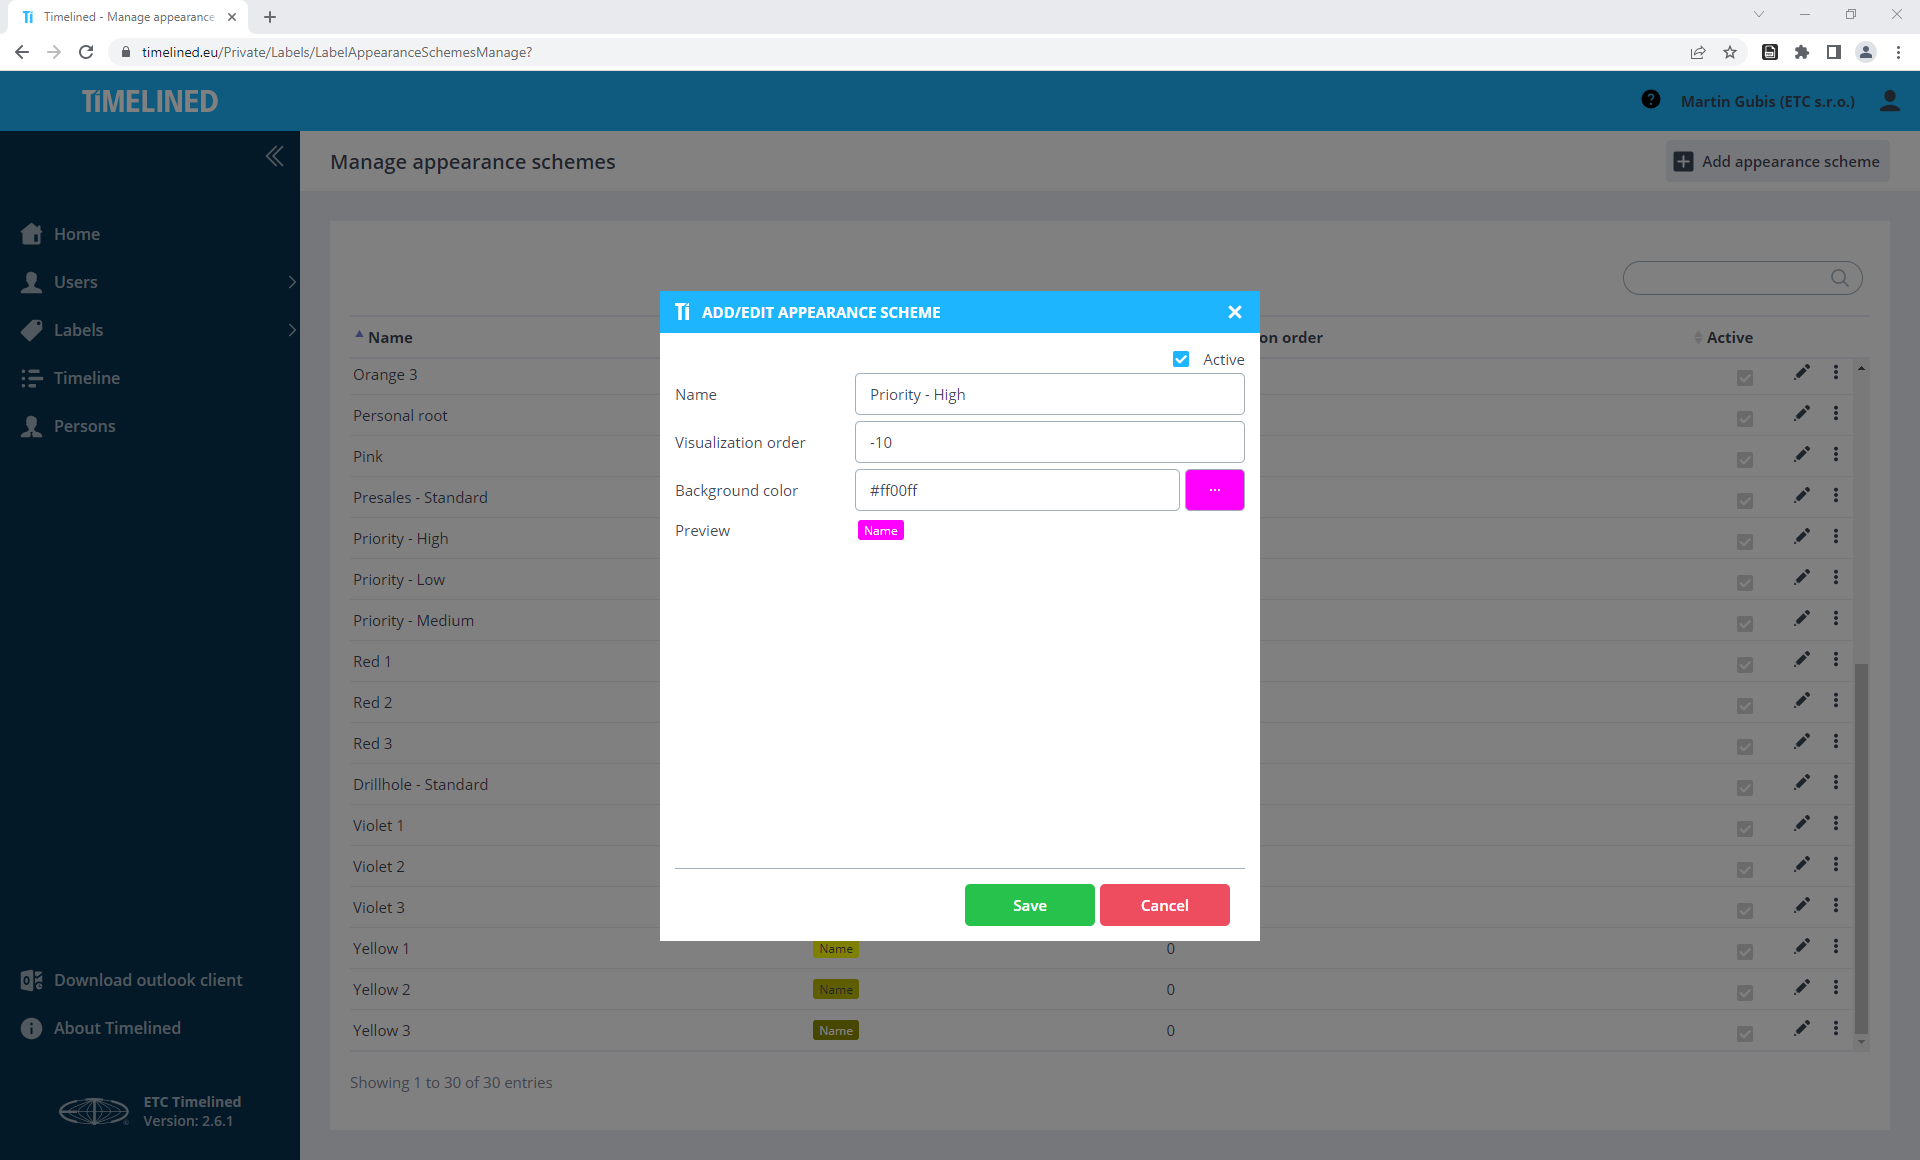
Task: Uncheck the Active checkbox in the dialog
Action: (1181, 359)
